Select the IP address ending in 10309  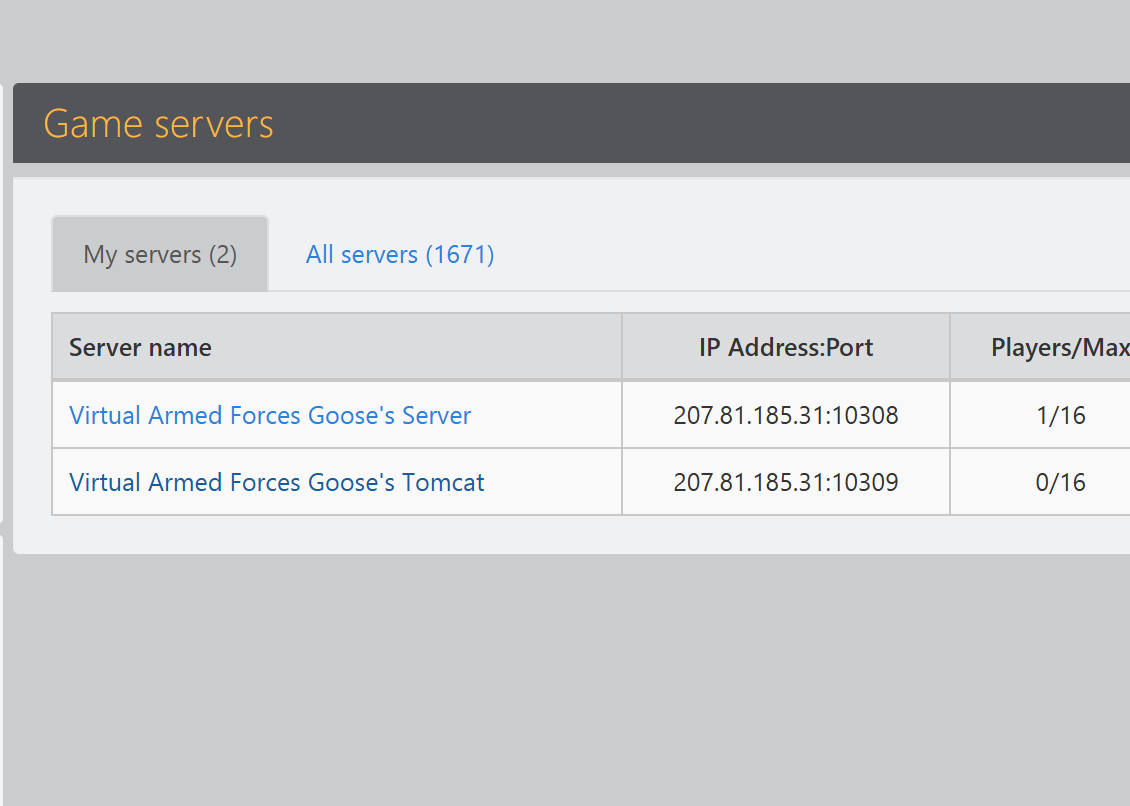[x=786, y=482]
